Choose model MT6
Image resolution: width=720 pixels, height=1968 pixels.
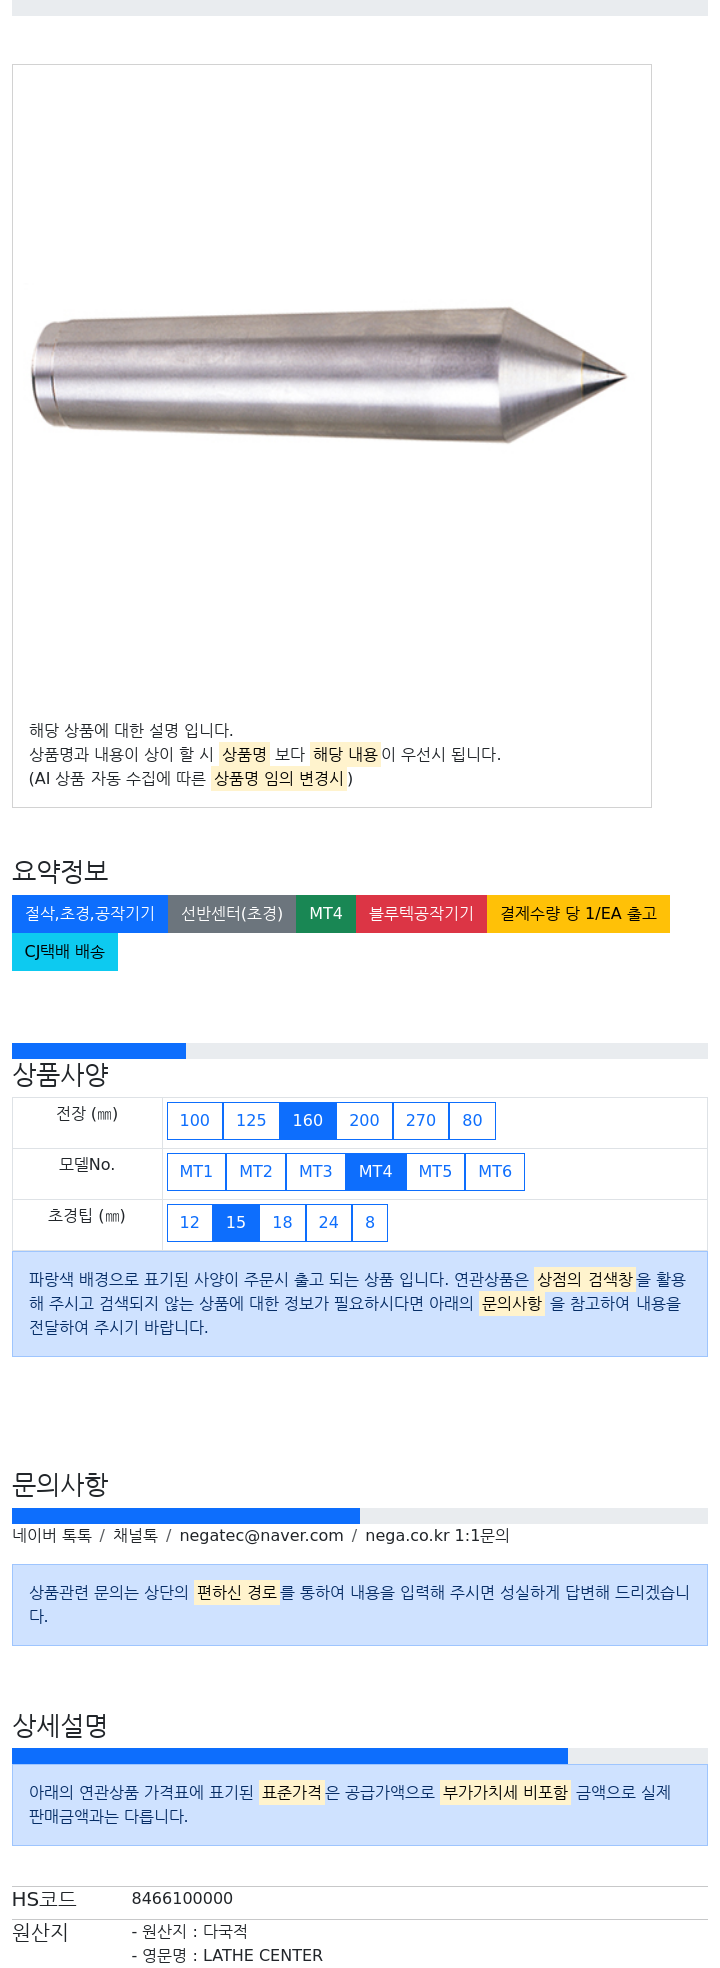click(x=495, y=1172)
